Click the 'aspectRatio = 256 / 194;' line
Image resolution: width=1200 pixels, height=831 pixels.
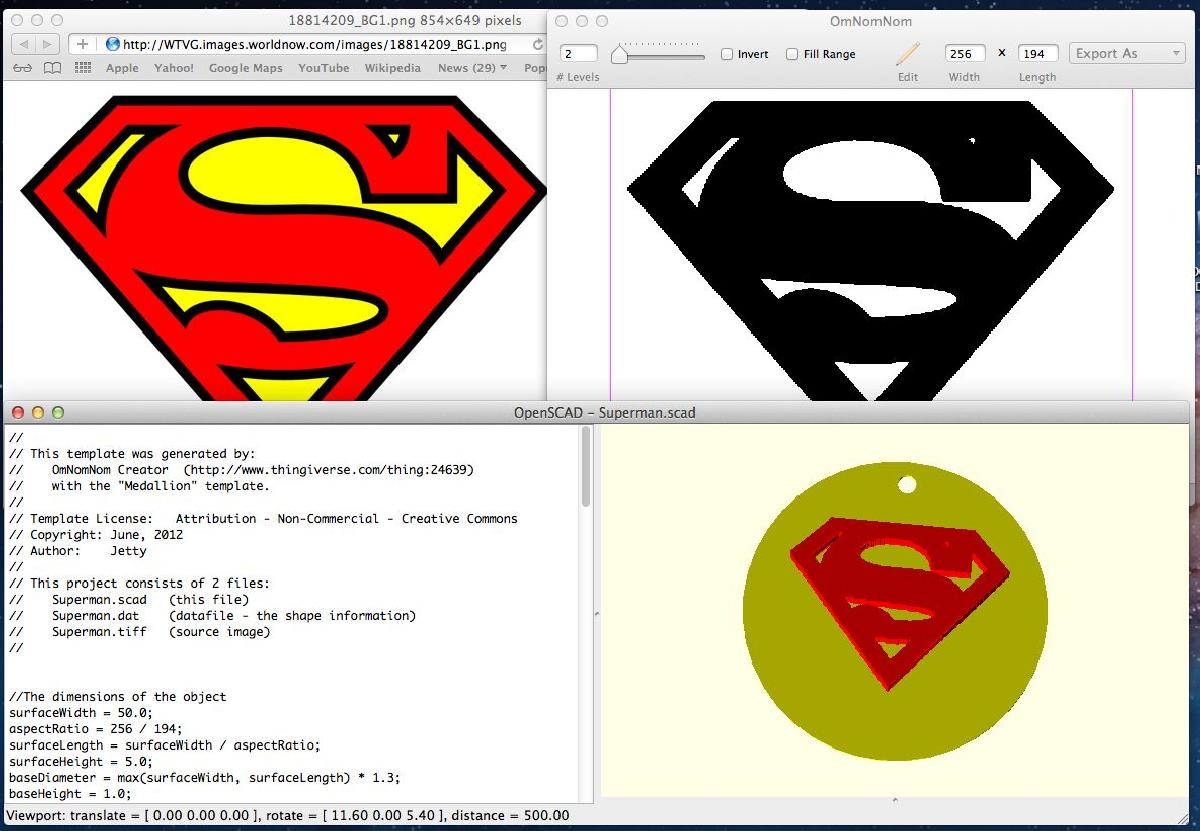[x=96, y=729]
